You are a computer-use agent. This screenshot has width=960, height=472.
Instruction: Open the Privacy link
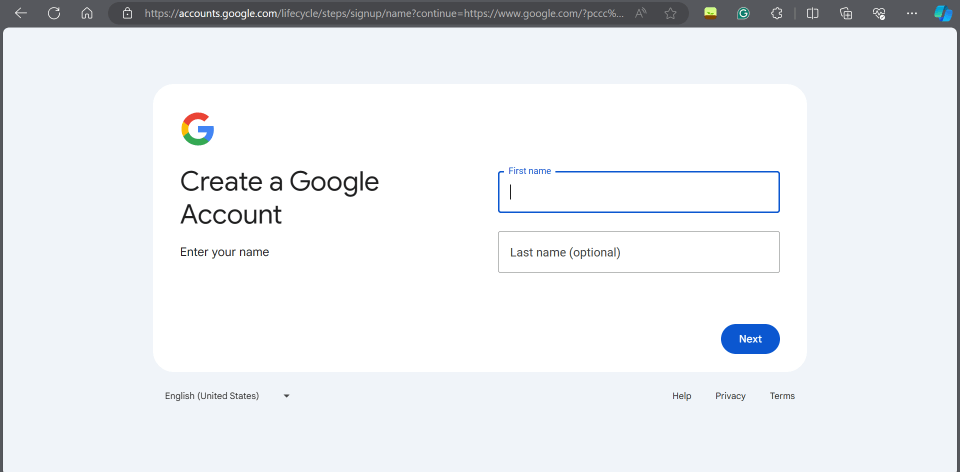point(730,396)
